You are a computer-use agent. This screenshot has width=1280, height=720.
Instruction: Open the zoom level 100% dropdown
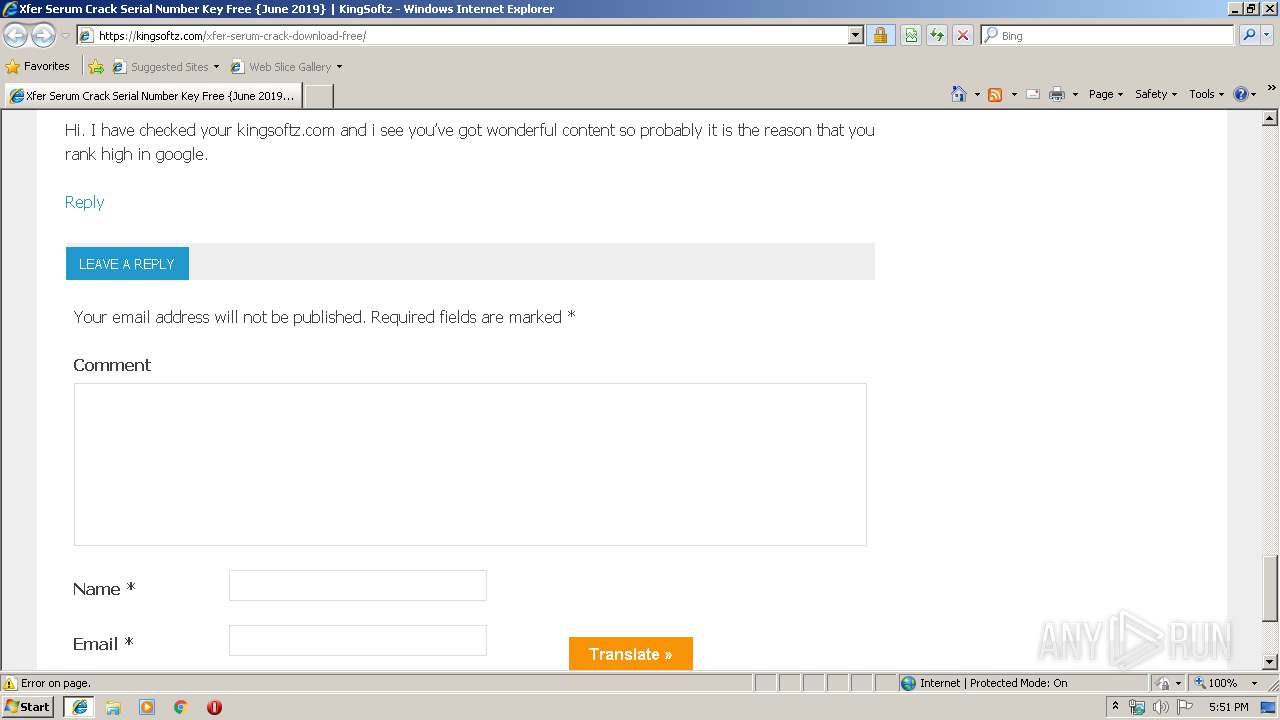[1254, 683]
